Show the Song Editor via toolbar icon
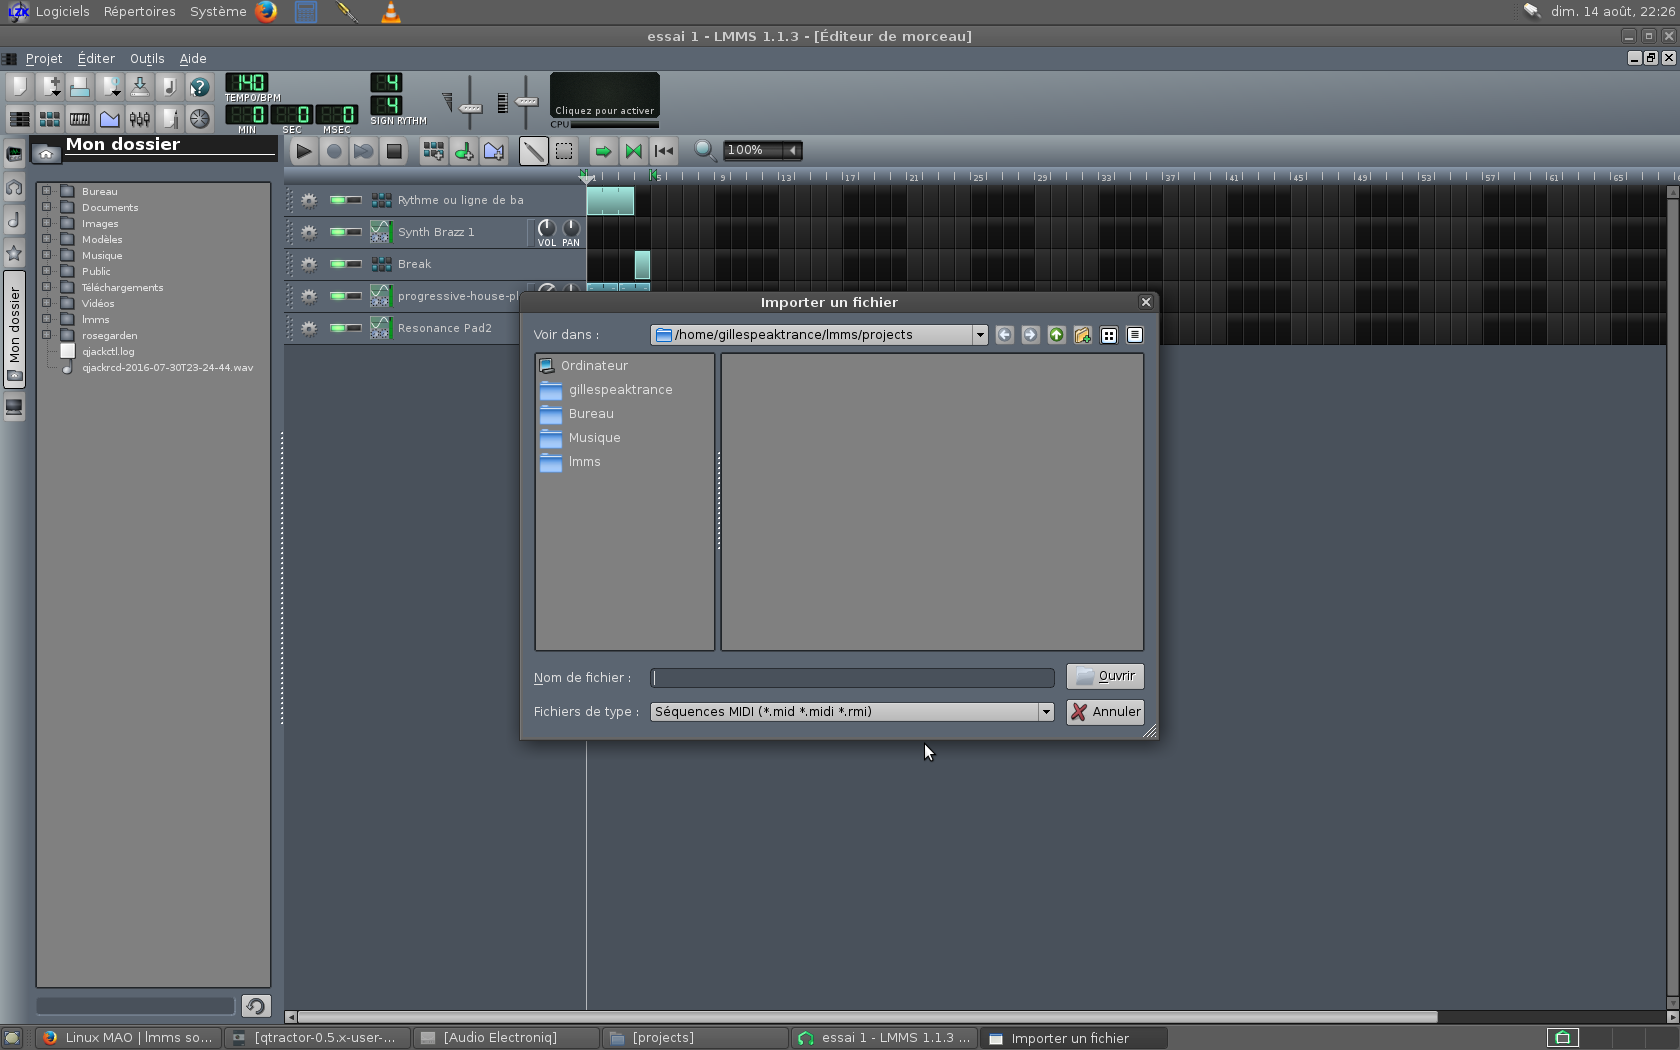 (x=19, y=119)
